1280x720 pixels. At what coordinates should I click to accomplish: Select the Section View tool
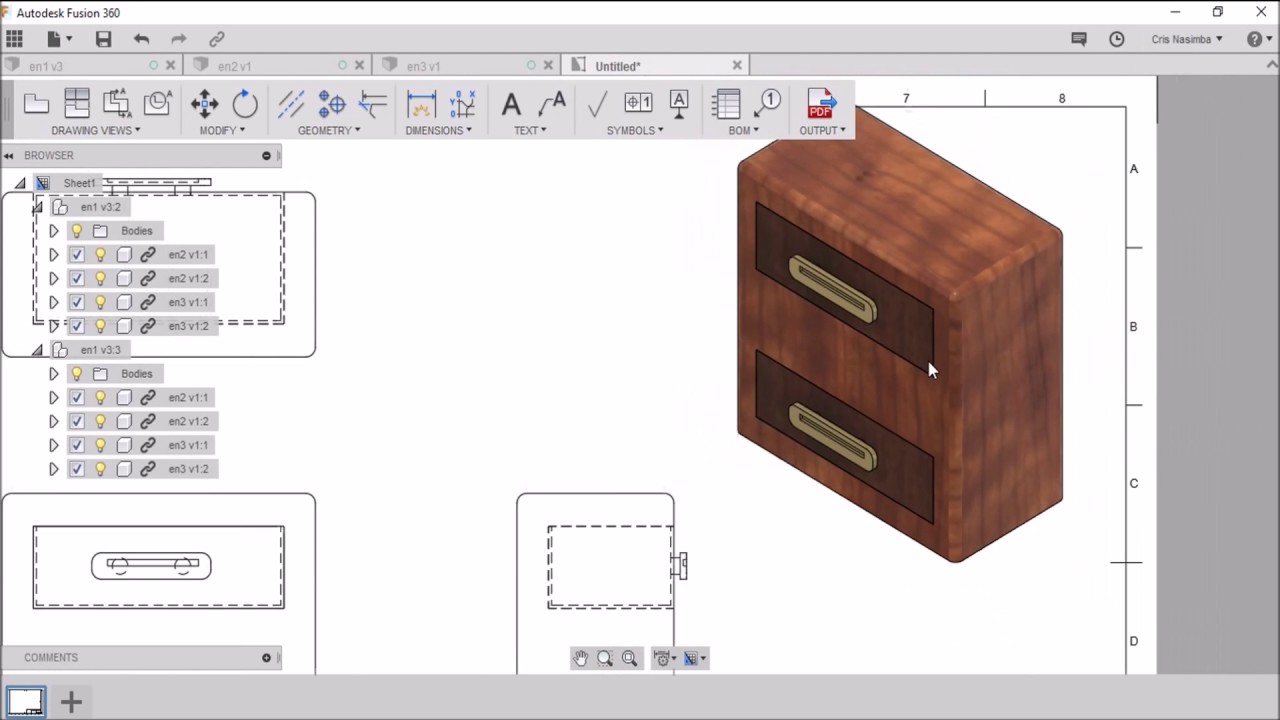[117, 103]
